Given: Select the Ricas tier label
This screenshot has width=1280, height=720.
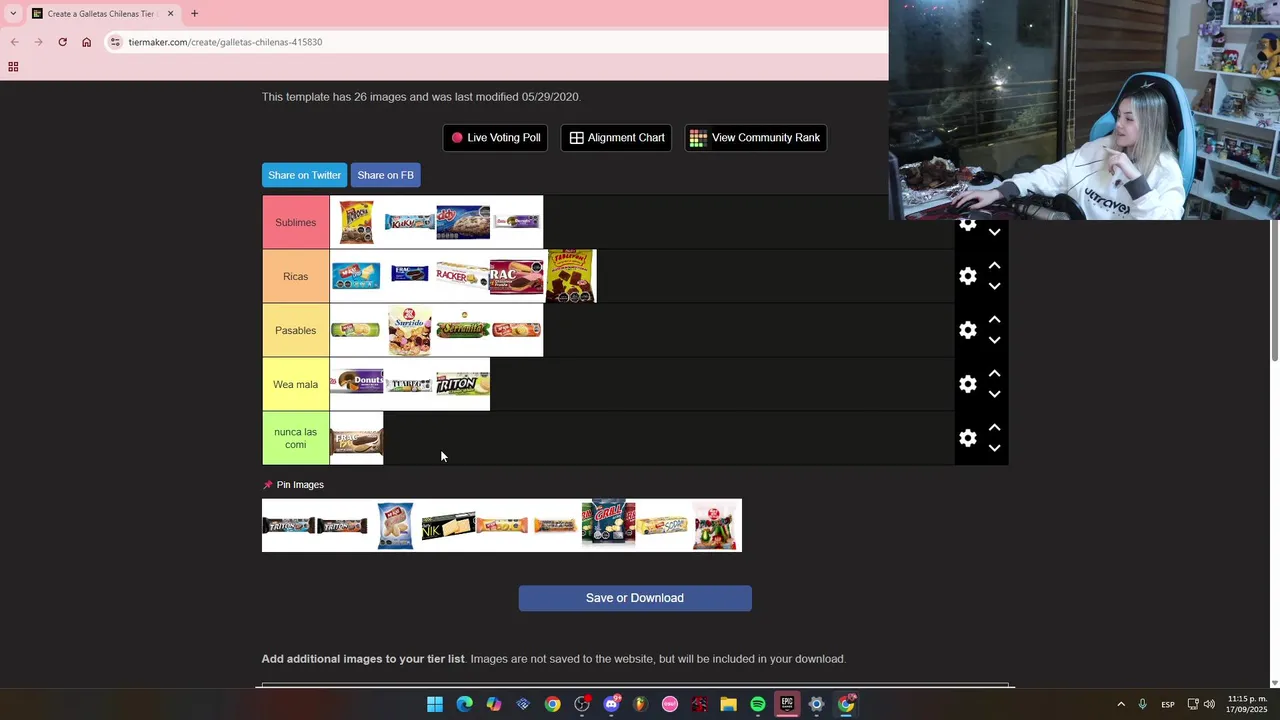Looking at the screenshot, I should 296,276.
